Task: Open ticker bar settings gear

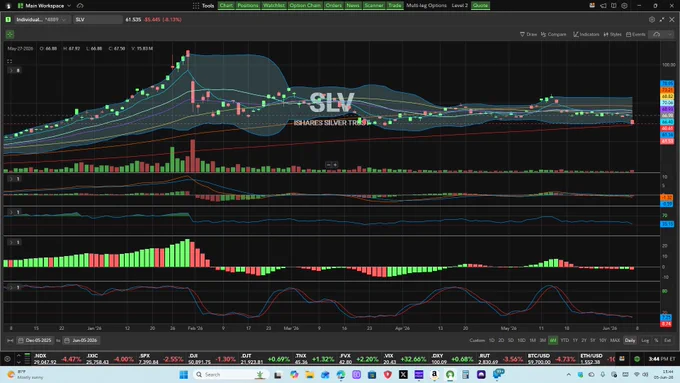Action: [7, 359]
